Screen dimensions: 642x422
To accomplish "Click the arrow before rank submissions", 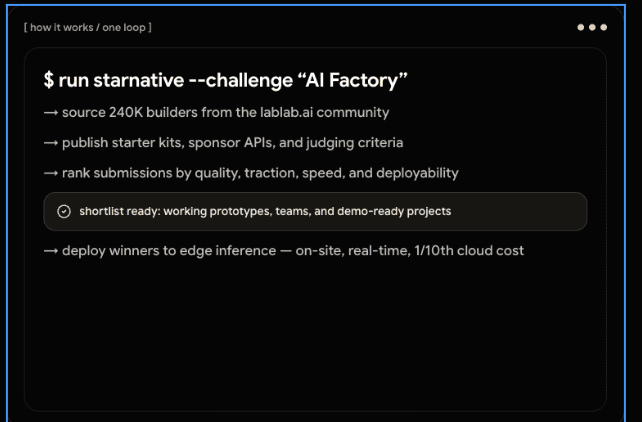I will click(x=51, y=173).
